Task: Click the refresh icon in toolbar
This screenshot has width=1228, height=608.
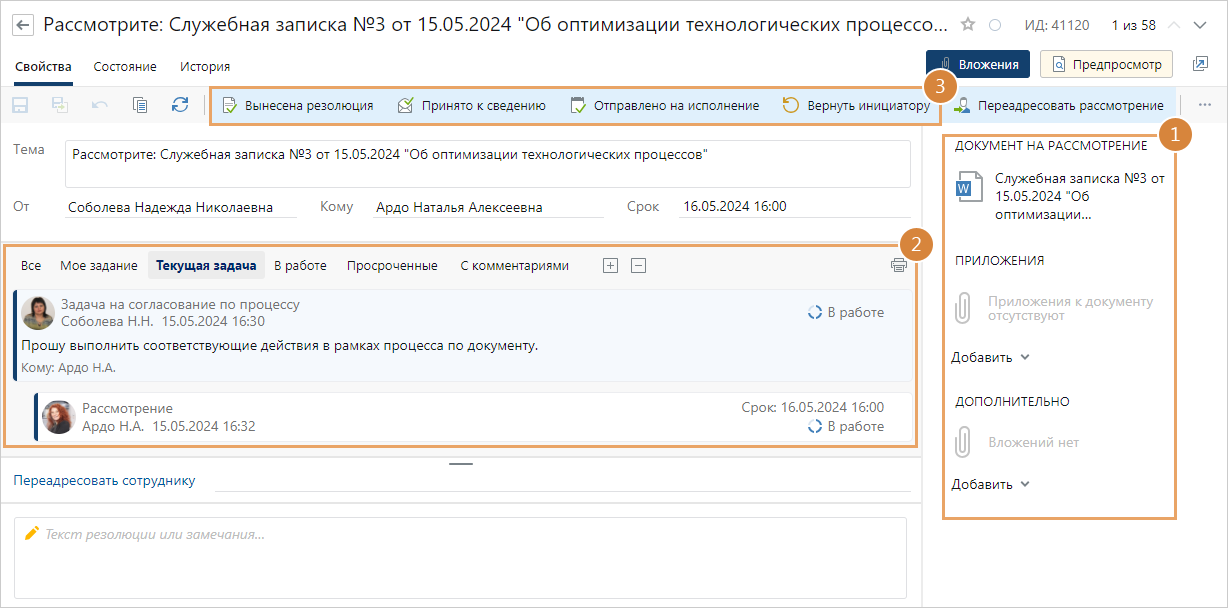Action: pyautogui.click(x=180, y=105)
